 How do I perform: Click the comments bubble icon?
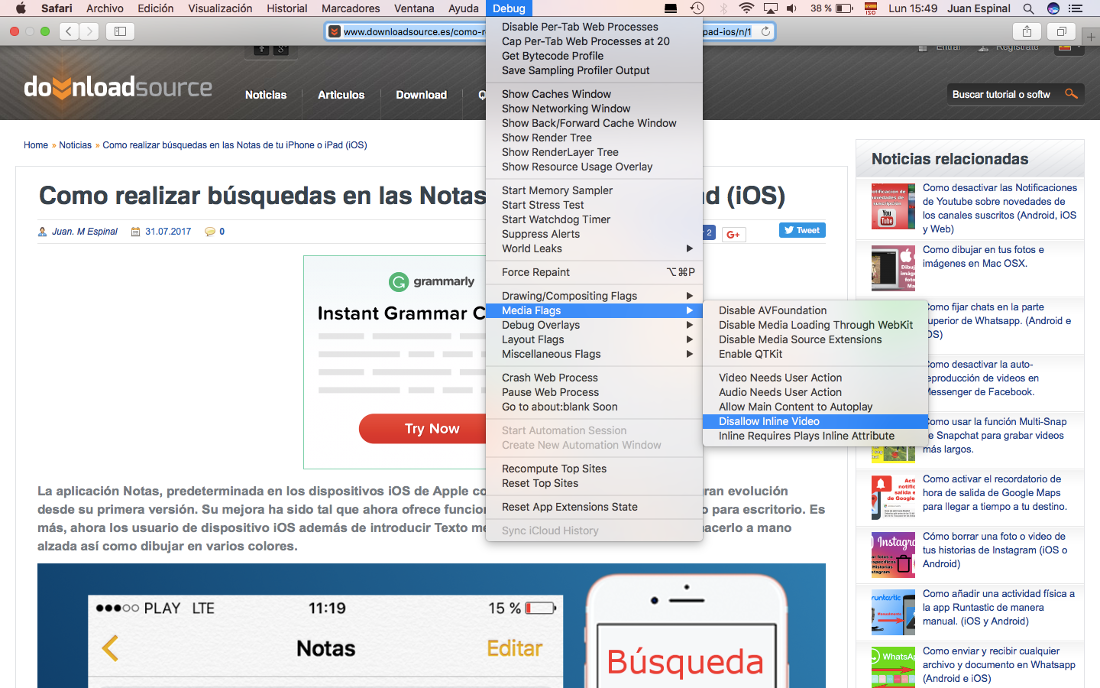210,231
